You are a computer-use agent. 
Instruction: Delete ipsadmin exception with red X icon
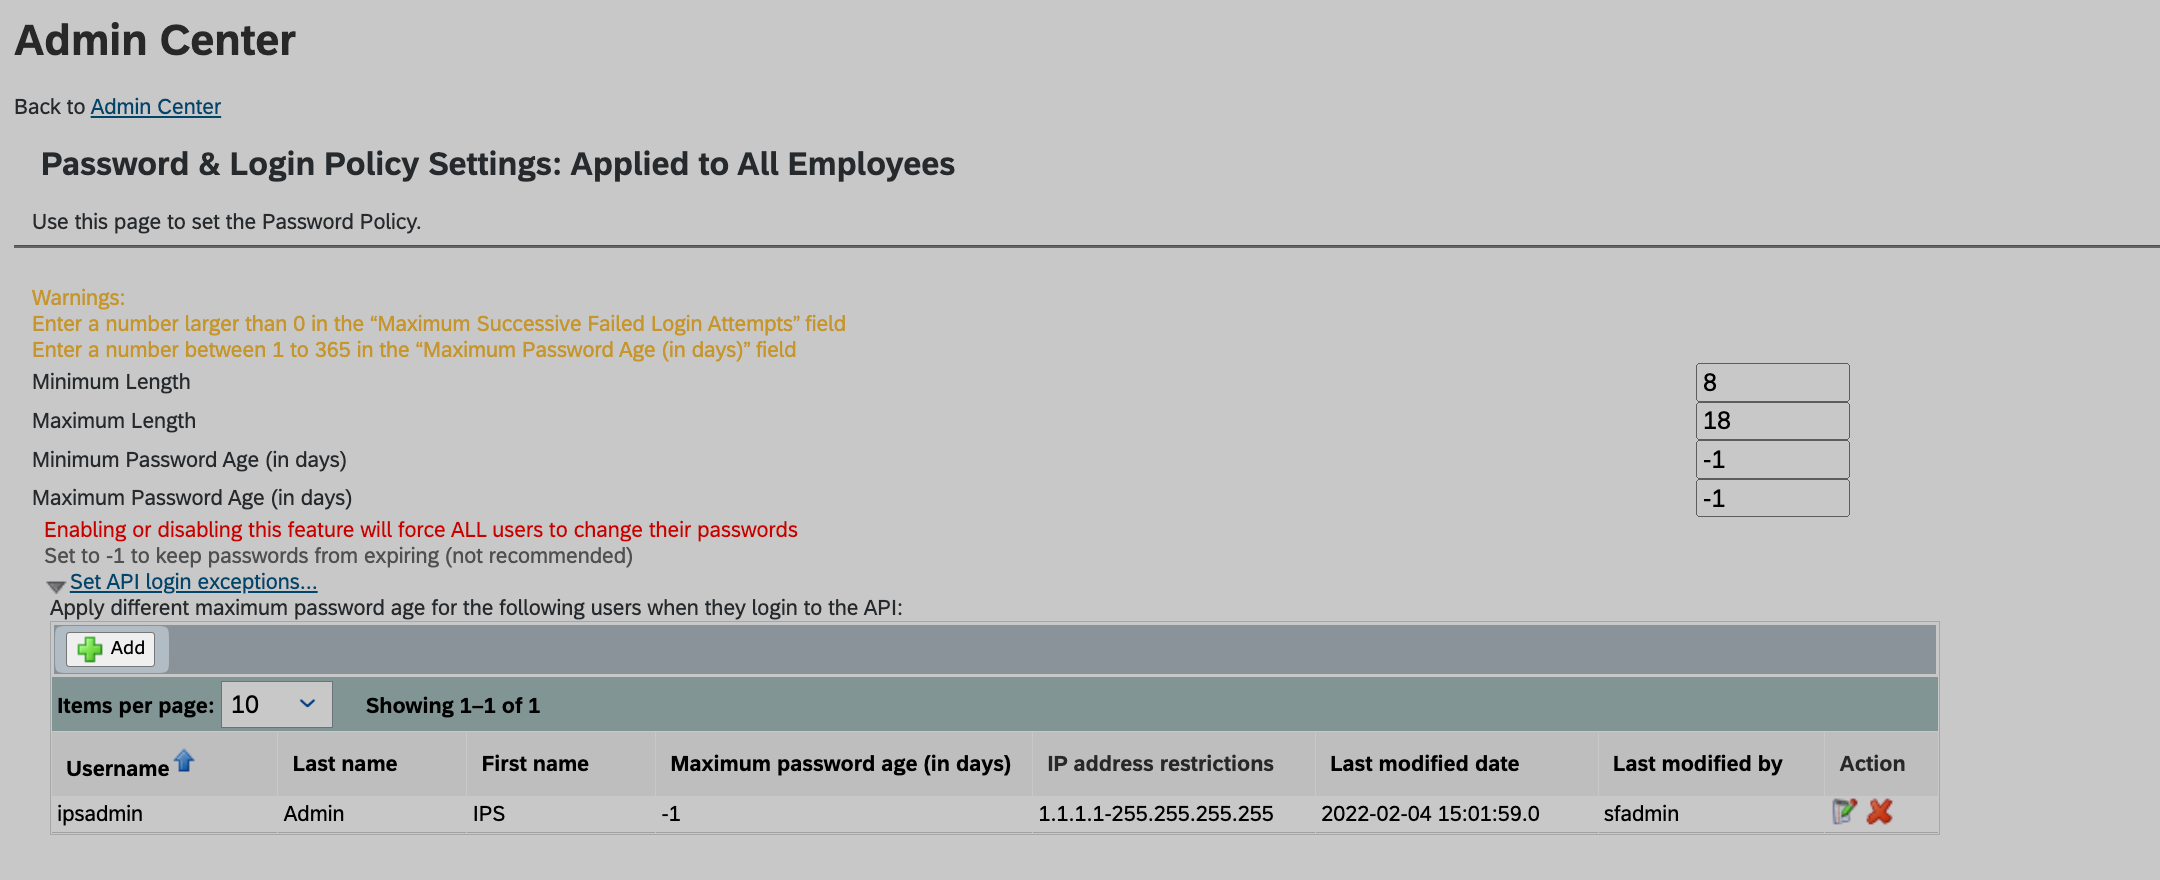(1880, 812)
